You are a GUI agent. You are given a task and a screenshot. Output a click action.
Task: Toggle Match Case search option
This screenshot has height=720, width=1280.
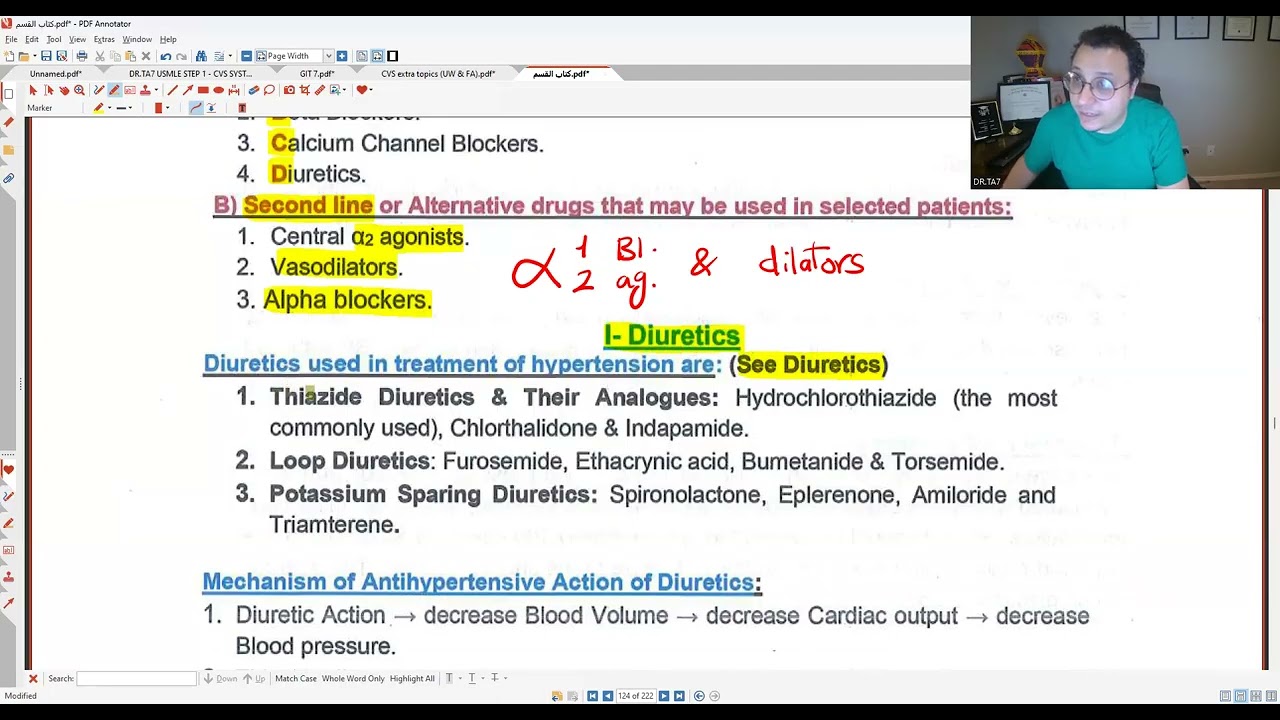click(295, 678)
